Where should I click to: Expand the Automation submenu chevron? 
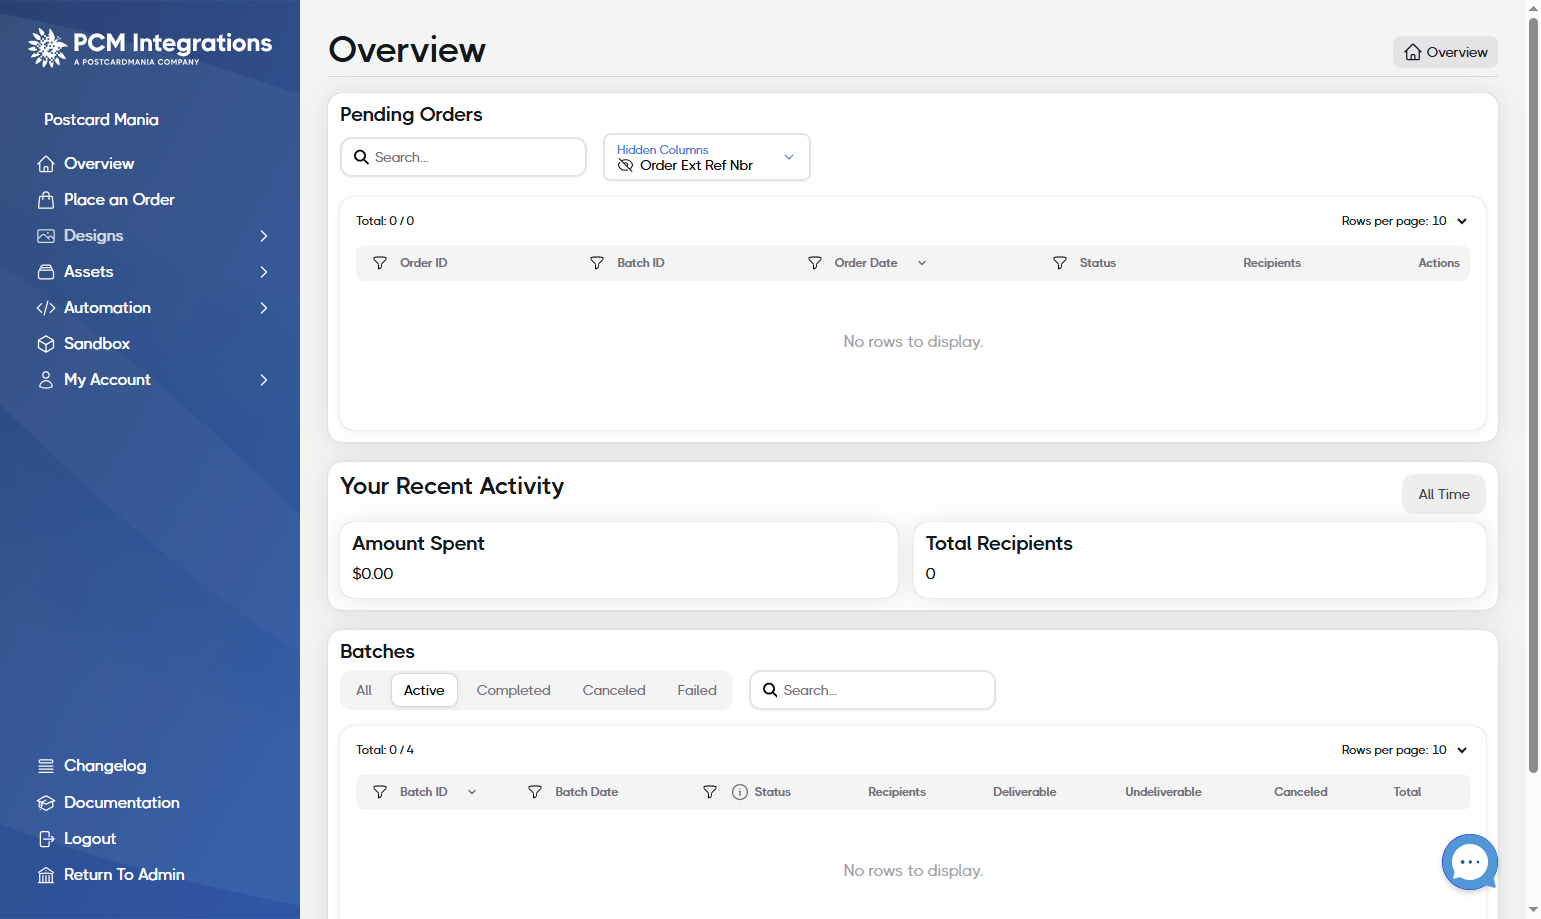[x=264, y=308]
